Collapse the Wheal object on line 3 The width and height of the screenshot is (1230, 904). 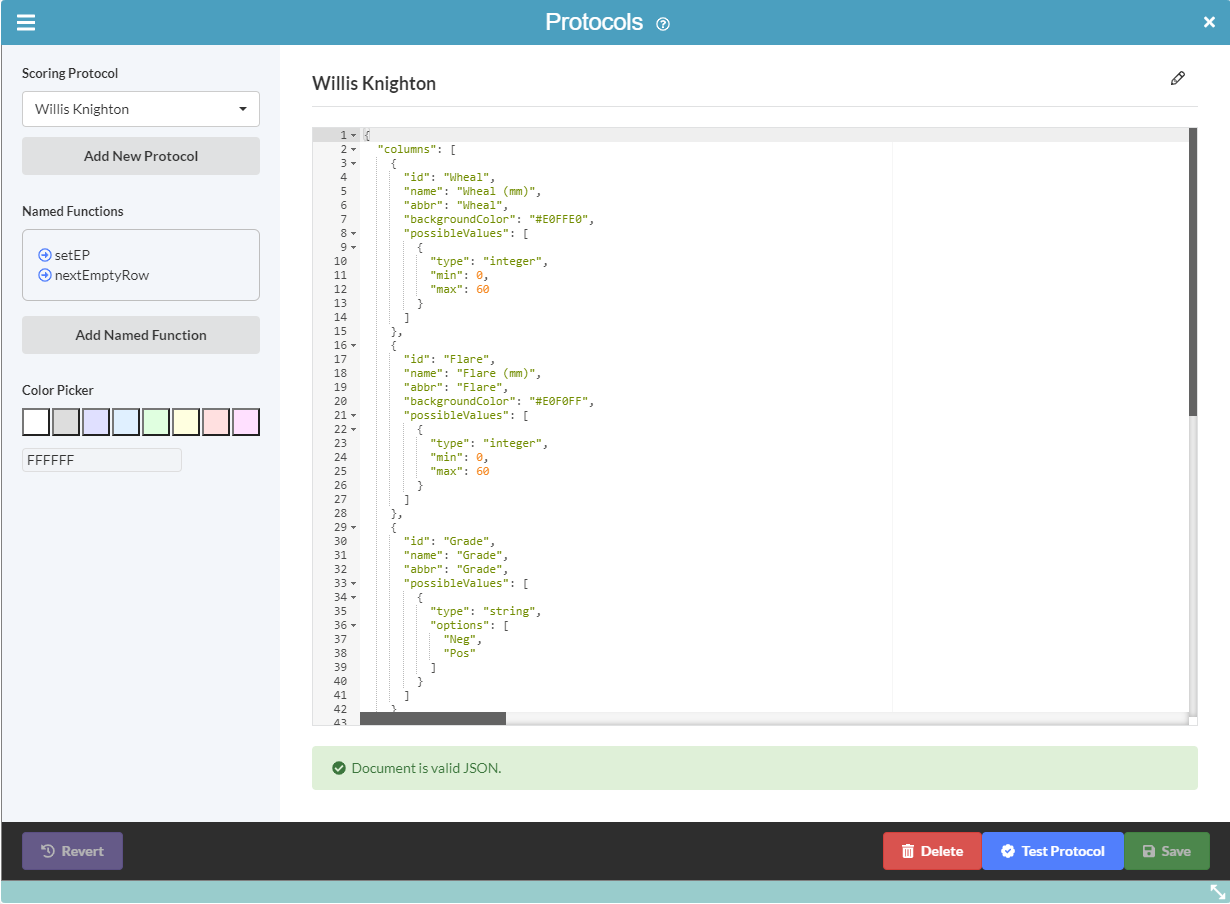click(x=353, y=163)
